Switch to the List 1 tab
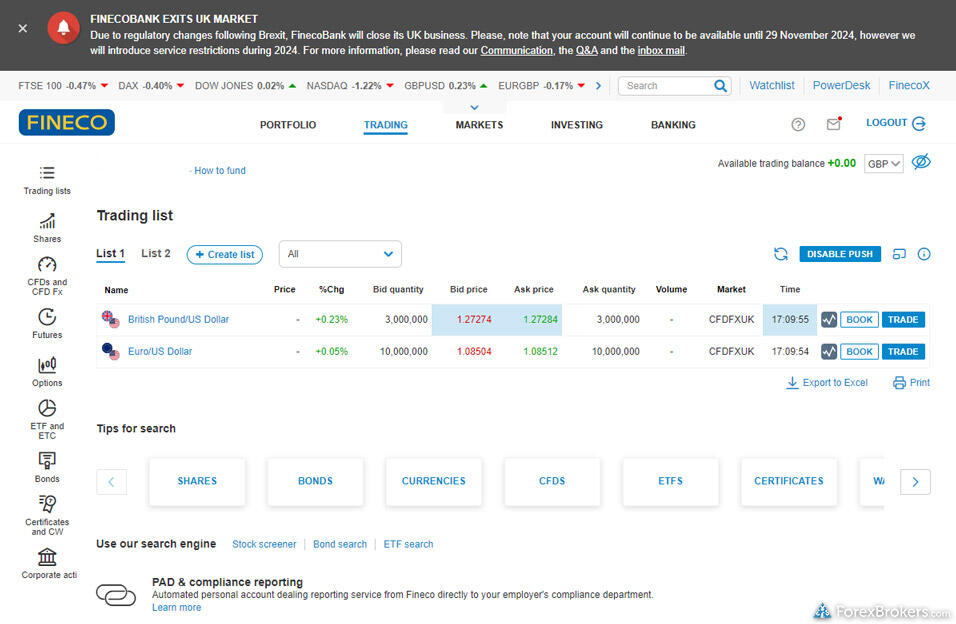Viewport: 956px width, 624px height. click(x=110, y=254)
